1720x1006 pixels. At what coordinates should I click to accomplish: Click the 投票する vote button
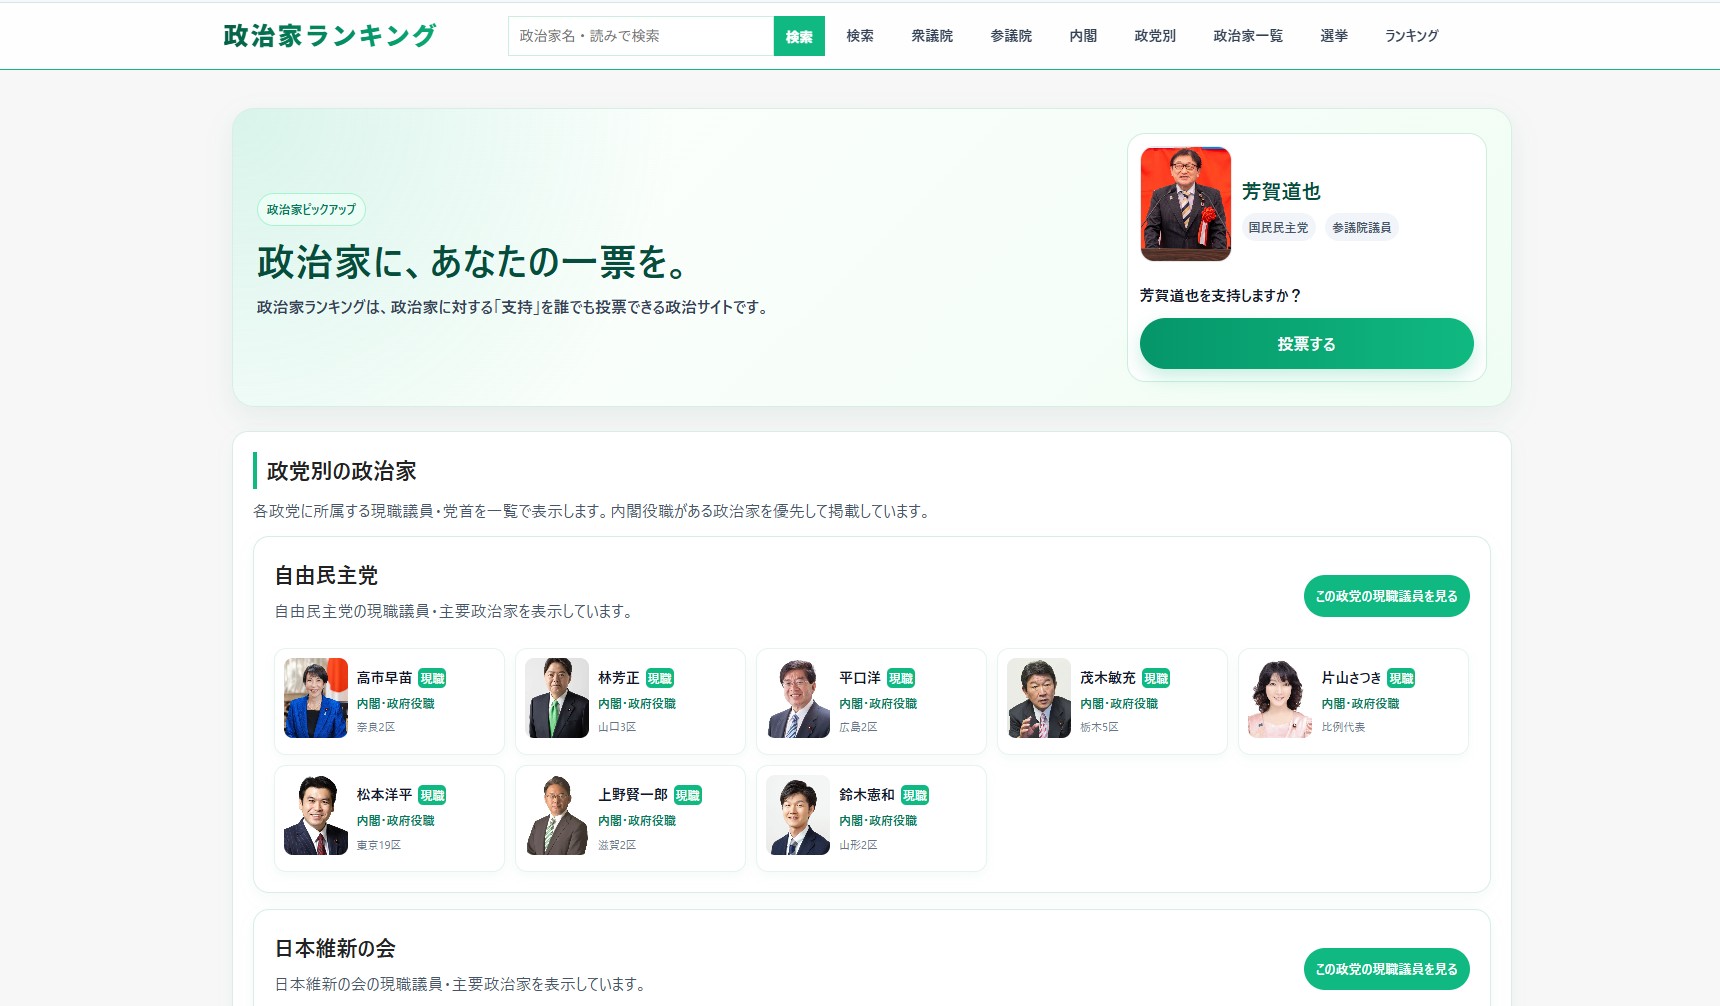[1307, 344]
